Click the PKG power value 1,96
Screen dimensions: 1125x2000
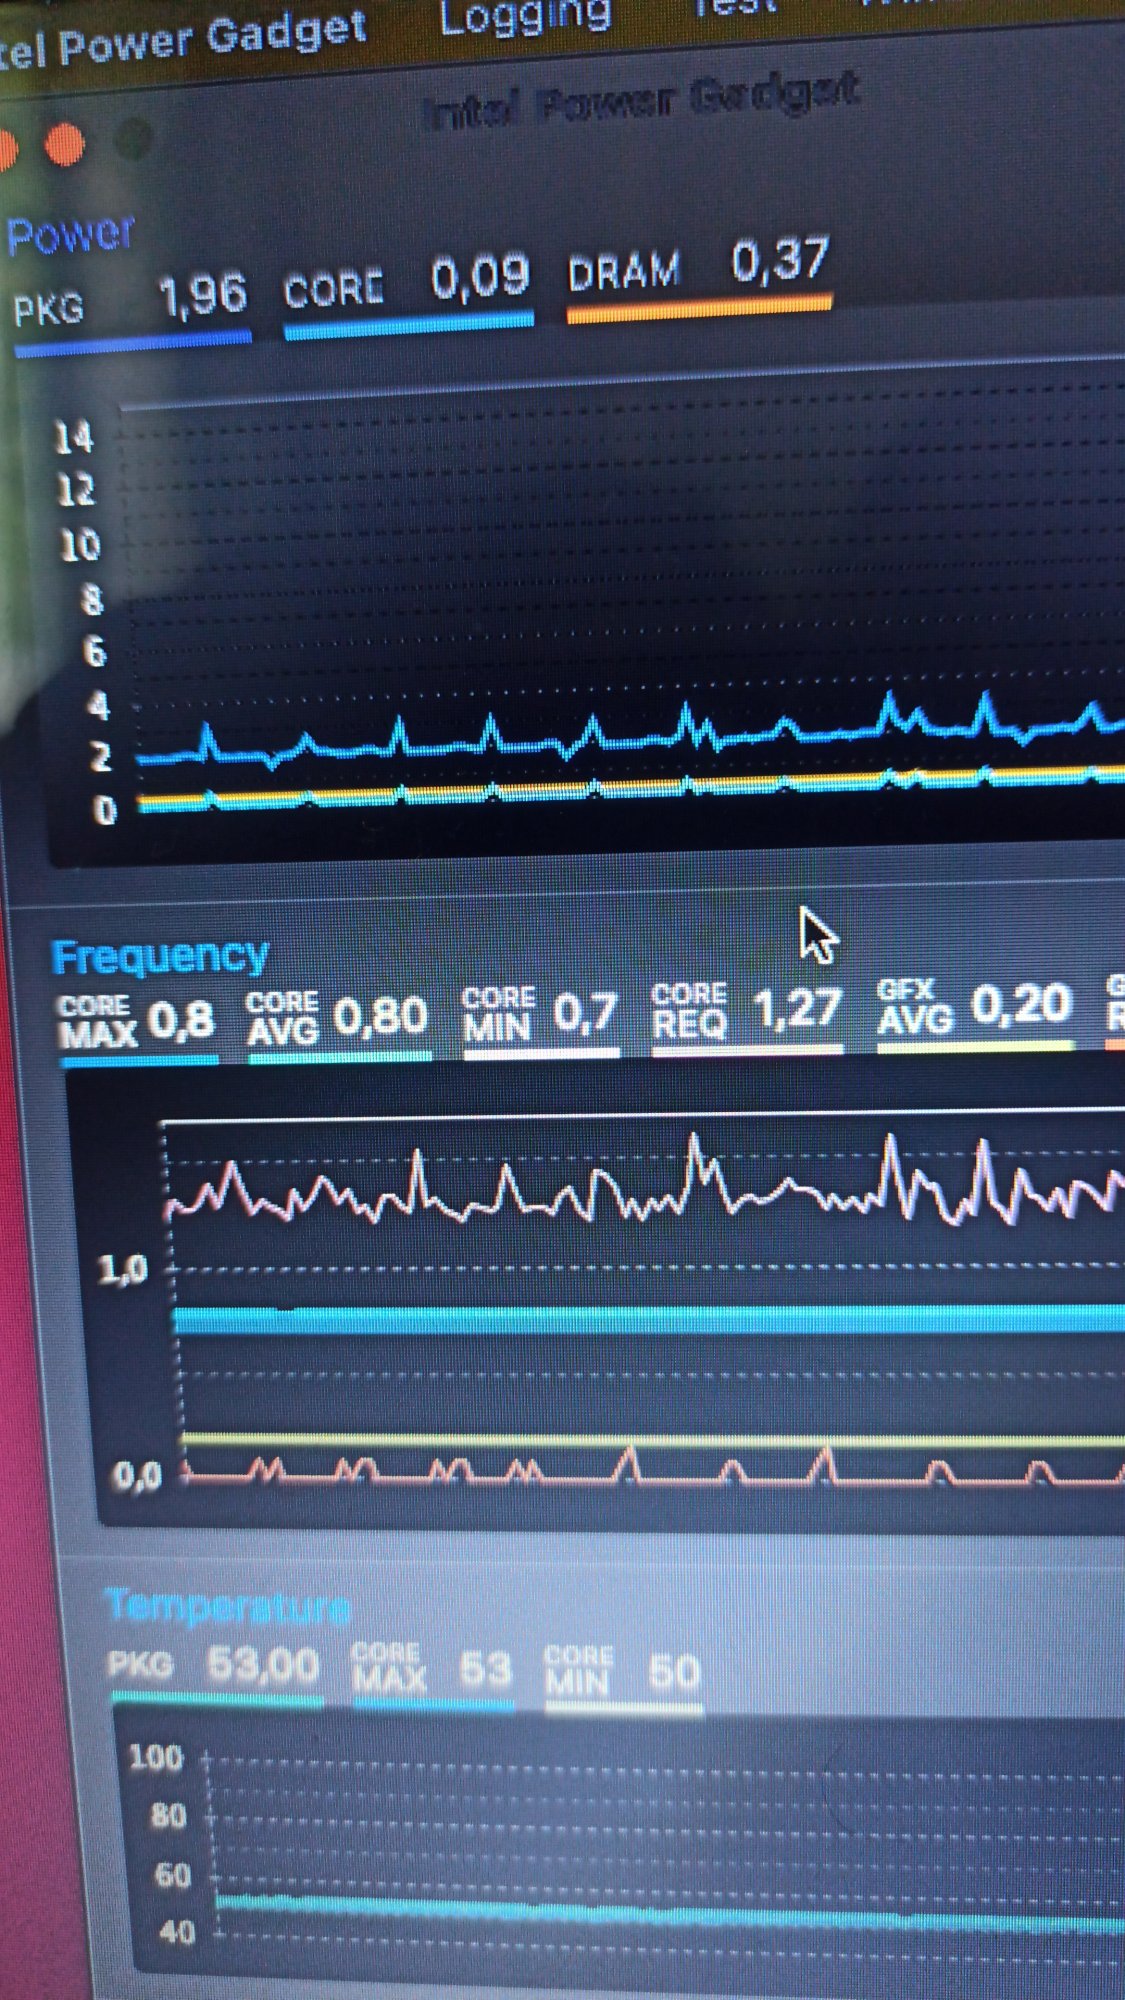203,296
